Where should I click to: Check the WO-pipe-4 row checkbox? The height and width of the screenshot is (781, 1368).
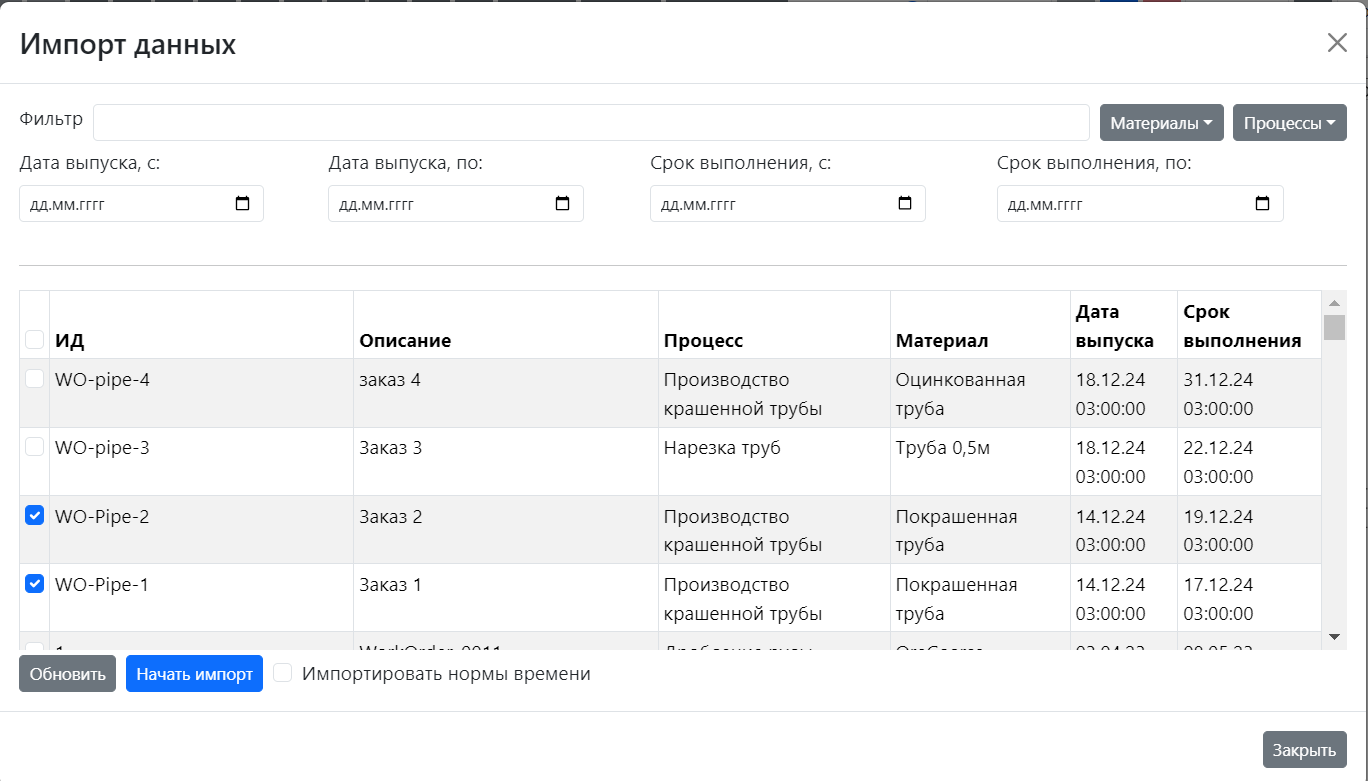click(x=34, y=379)
